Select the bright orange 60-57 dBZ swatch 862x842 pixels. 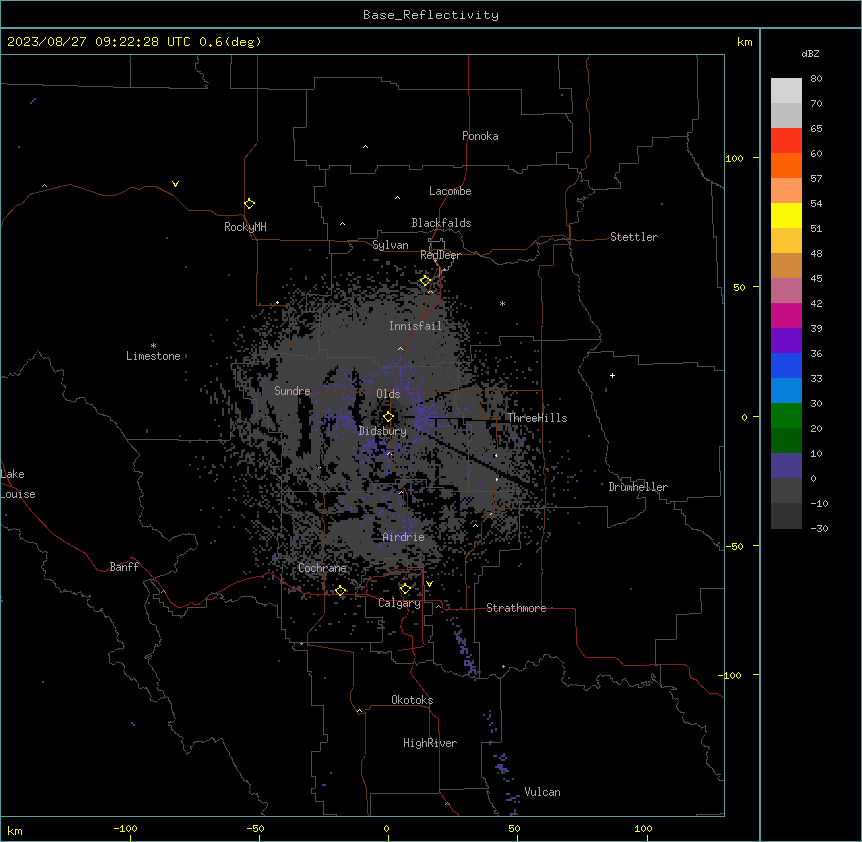point(786,165)
